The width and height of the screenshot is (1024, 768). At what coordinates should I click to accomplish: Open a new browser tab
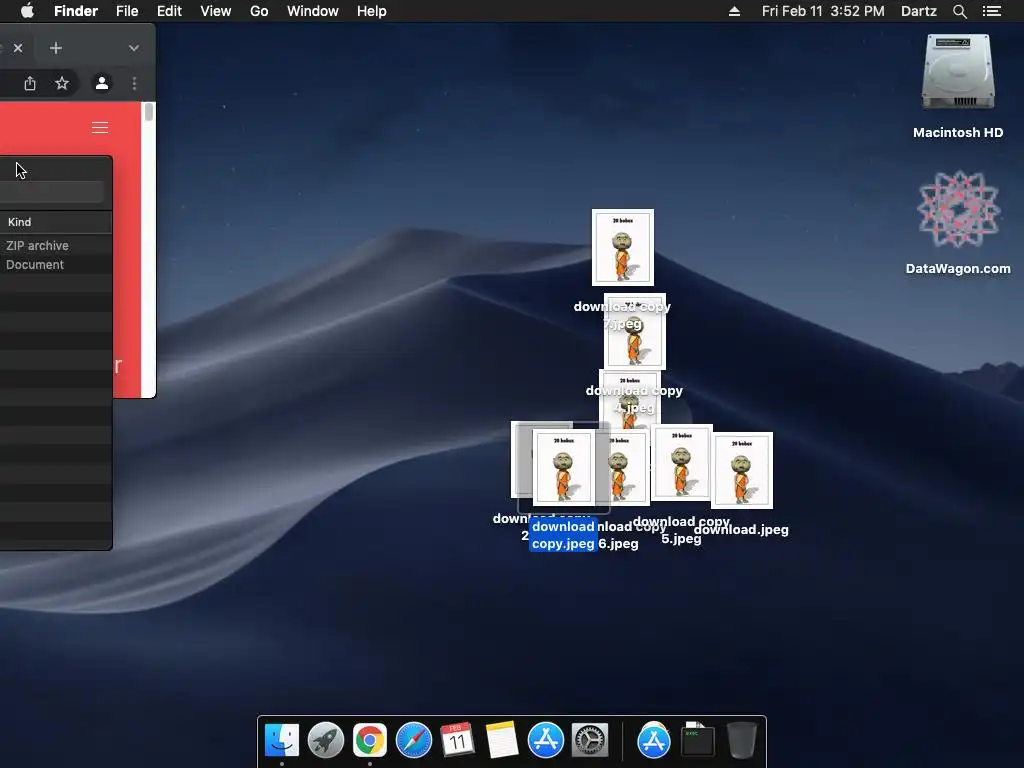coord(56,48)
